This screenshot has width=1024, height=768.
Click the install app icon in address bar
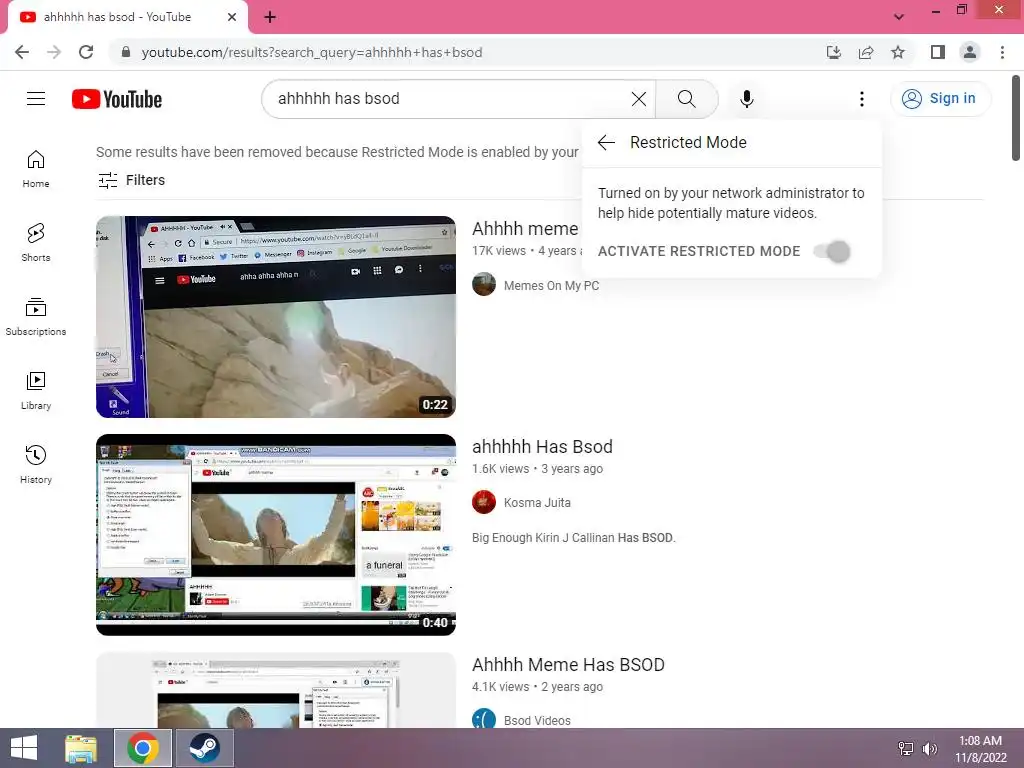click(834, 52)
